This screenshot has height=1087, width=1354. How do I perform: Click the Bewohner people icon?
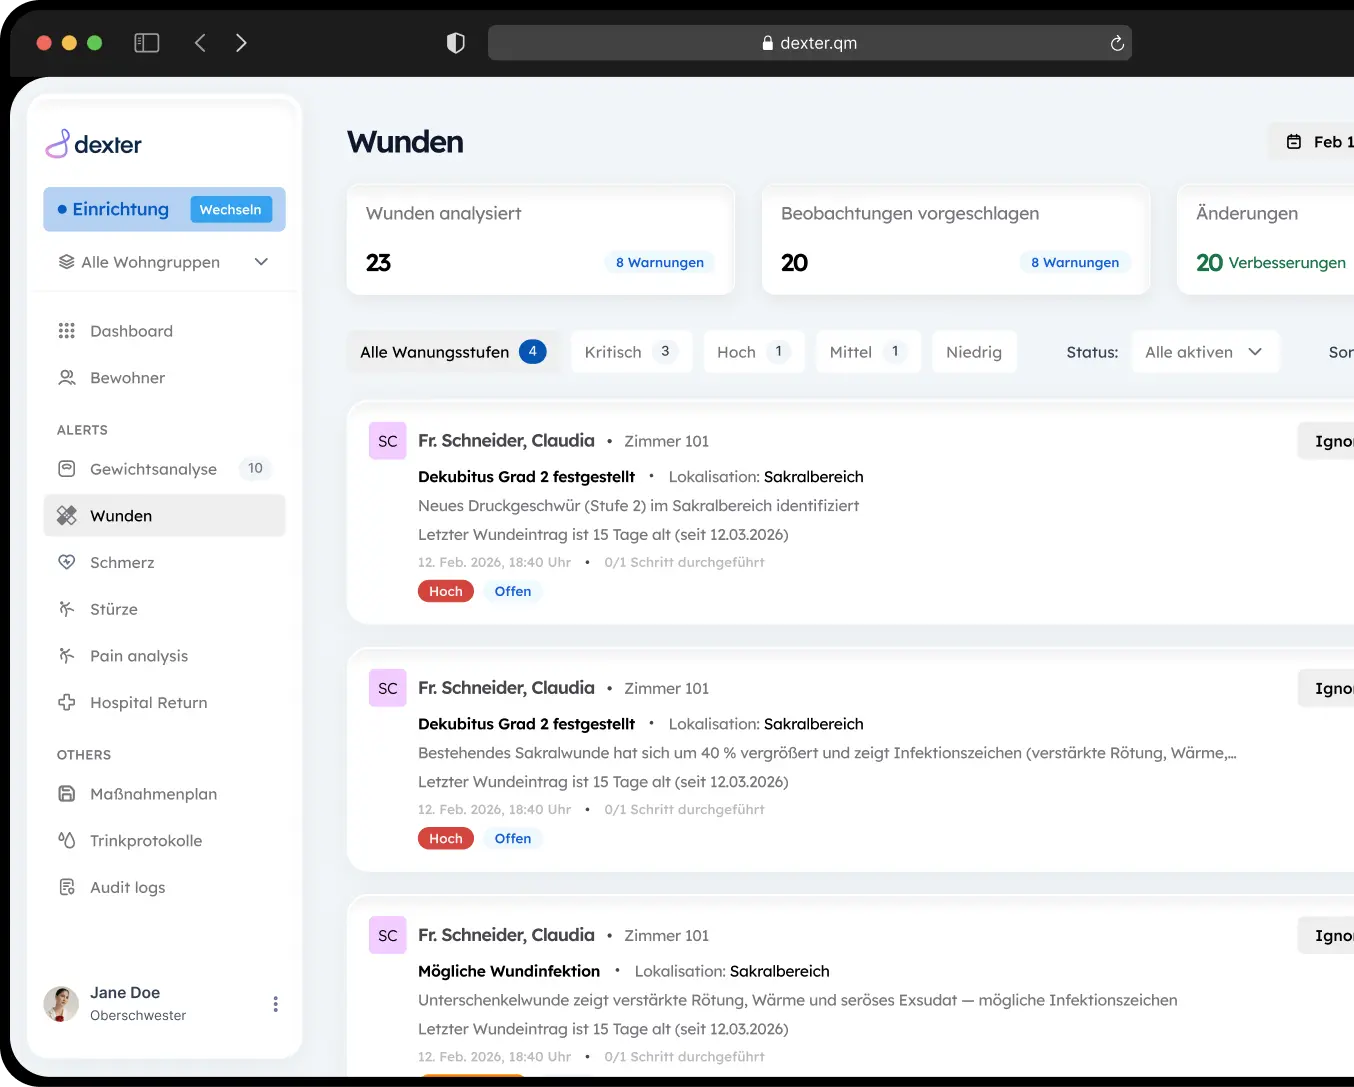(x=67, y=378)
